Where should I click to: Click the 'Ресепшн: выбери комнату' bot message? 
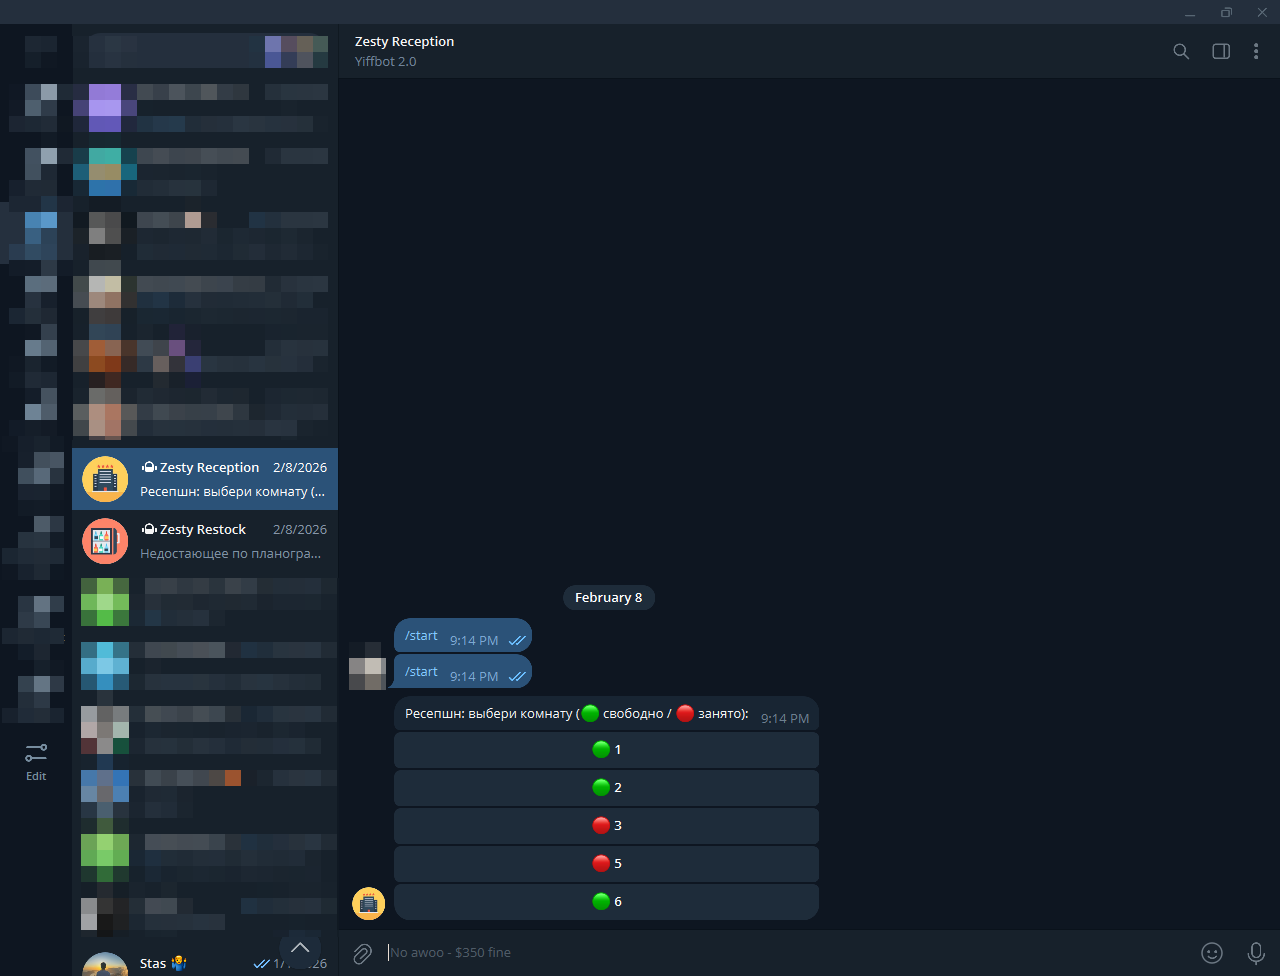tap(606, 714)
